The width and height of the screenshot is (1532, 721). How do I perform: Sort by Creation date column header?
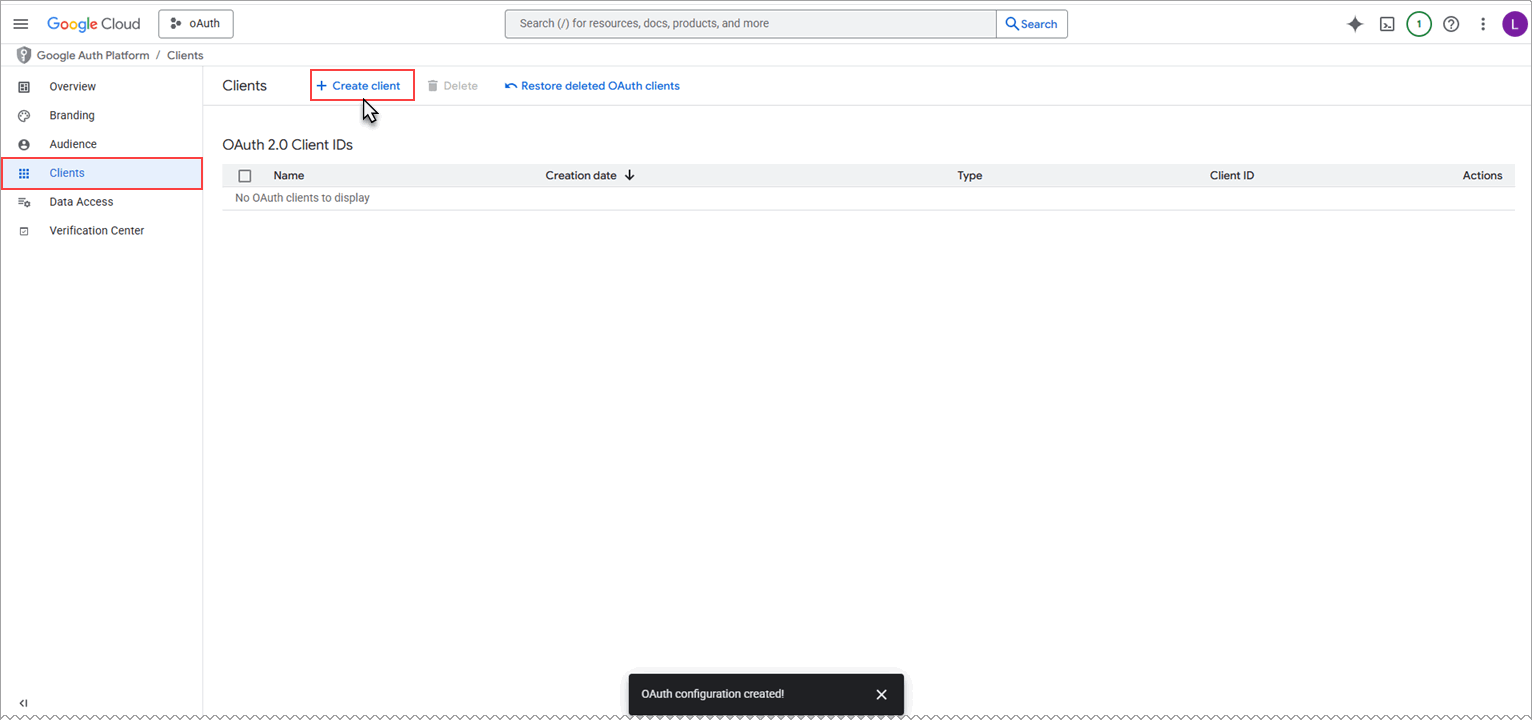point(581,176)
